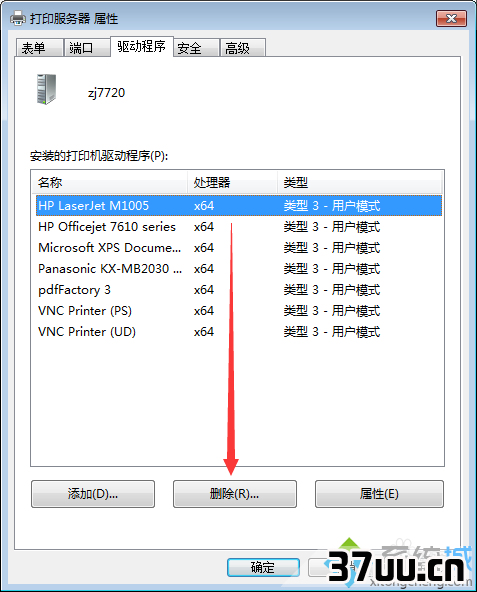Click the server tower icon
The height and width of the screenshot is (592, 477).
pos(46,89)
